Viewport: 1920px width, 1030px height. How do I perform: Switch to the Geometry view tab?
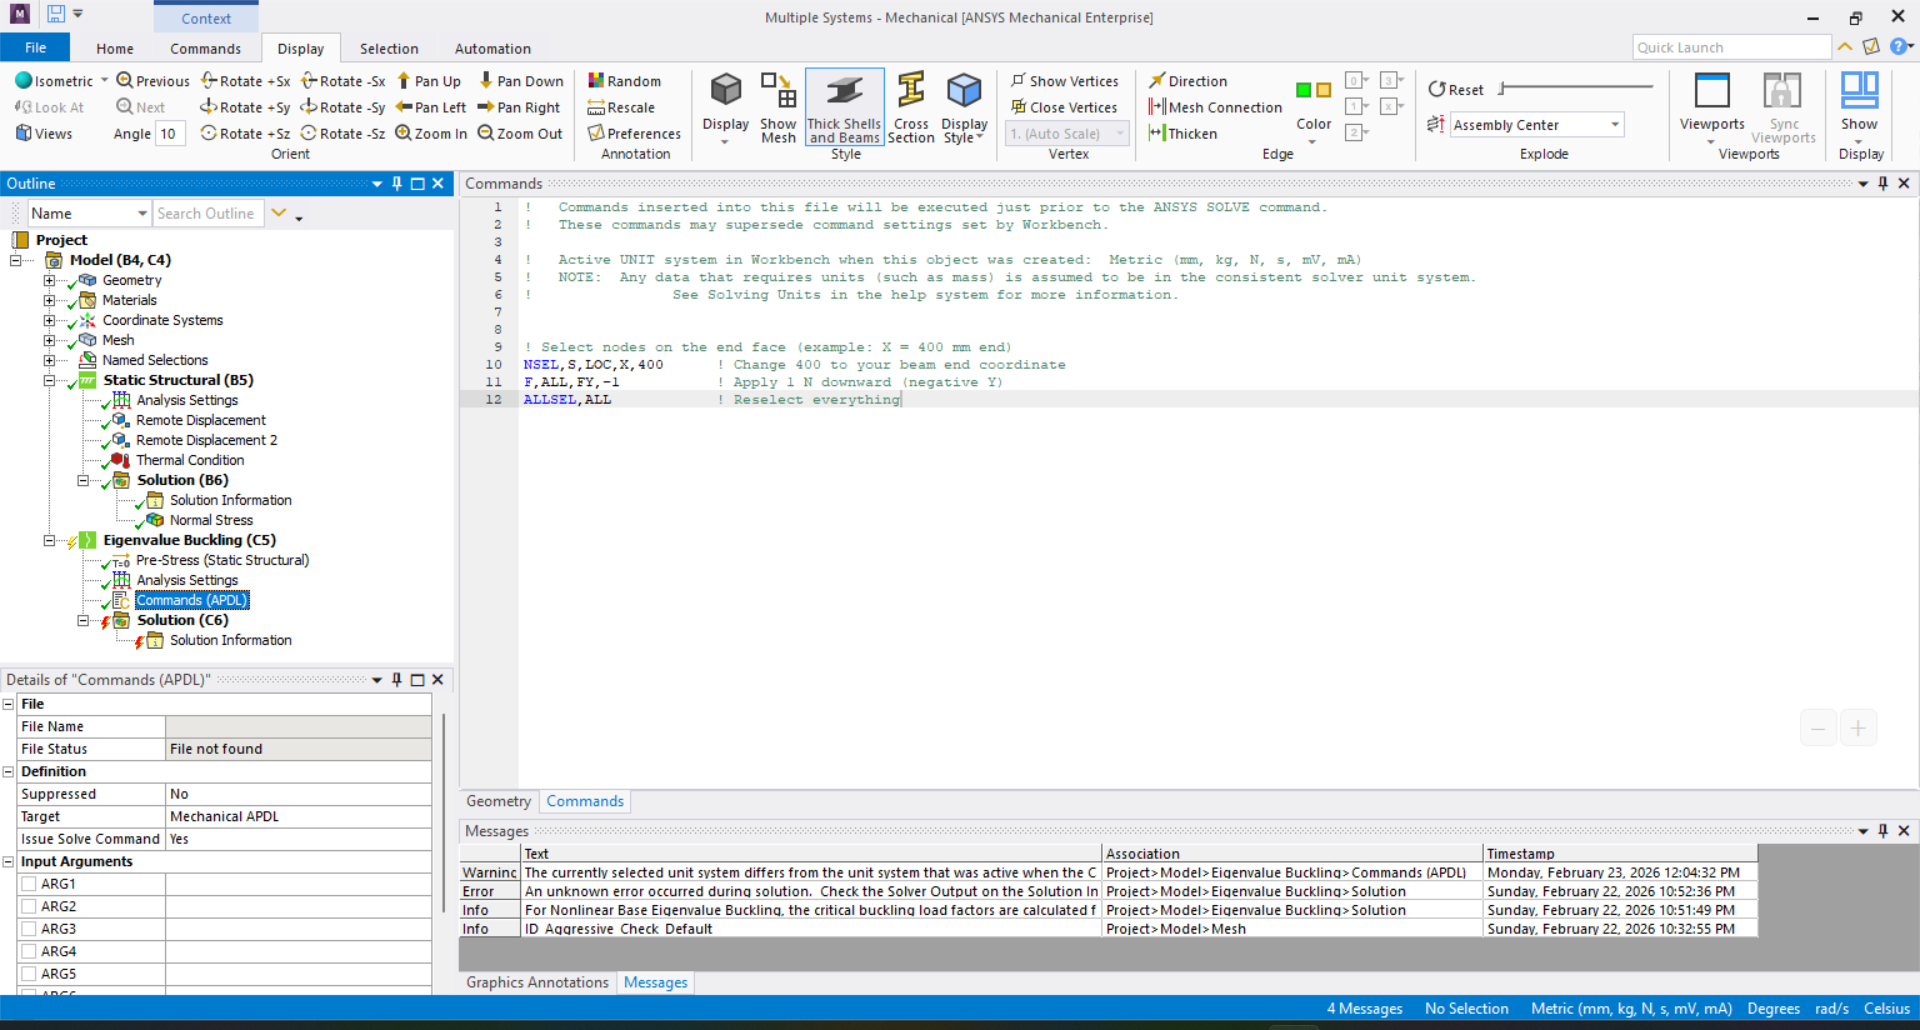[498, 801]
